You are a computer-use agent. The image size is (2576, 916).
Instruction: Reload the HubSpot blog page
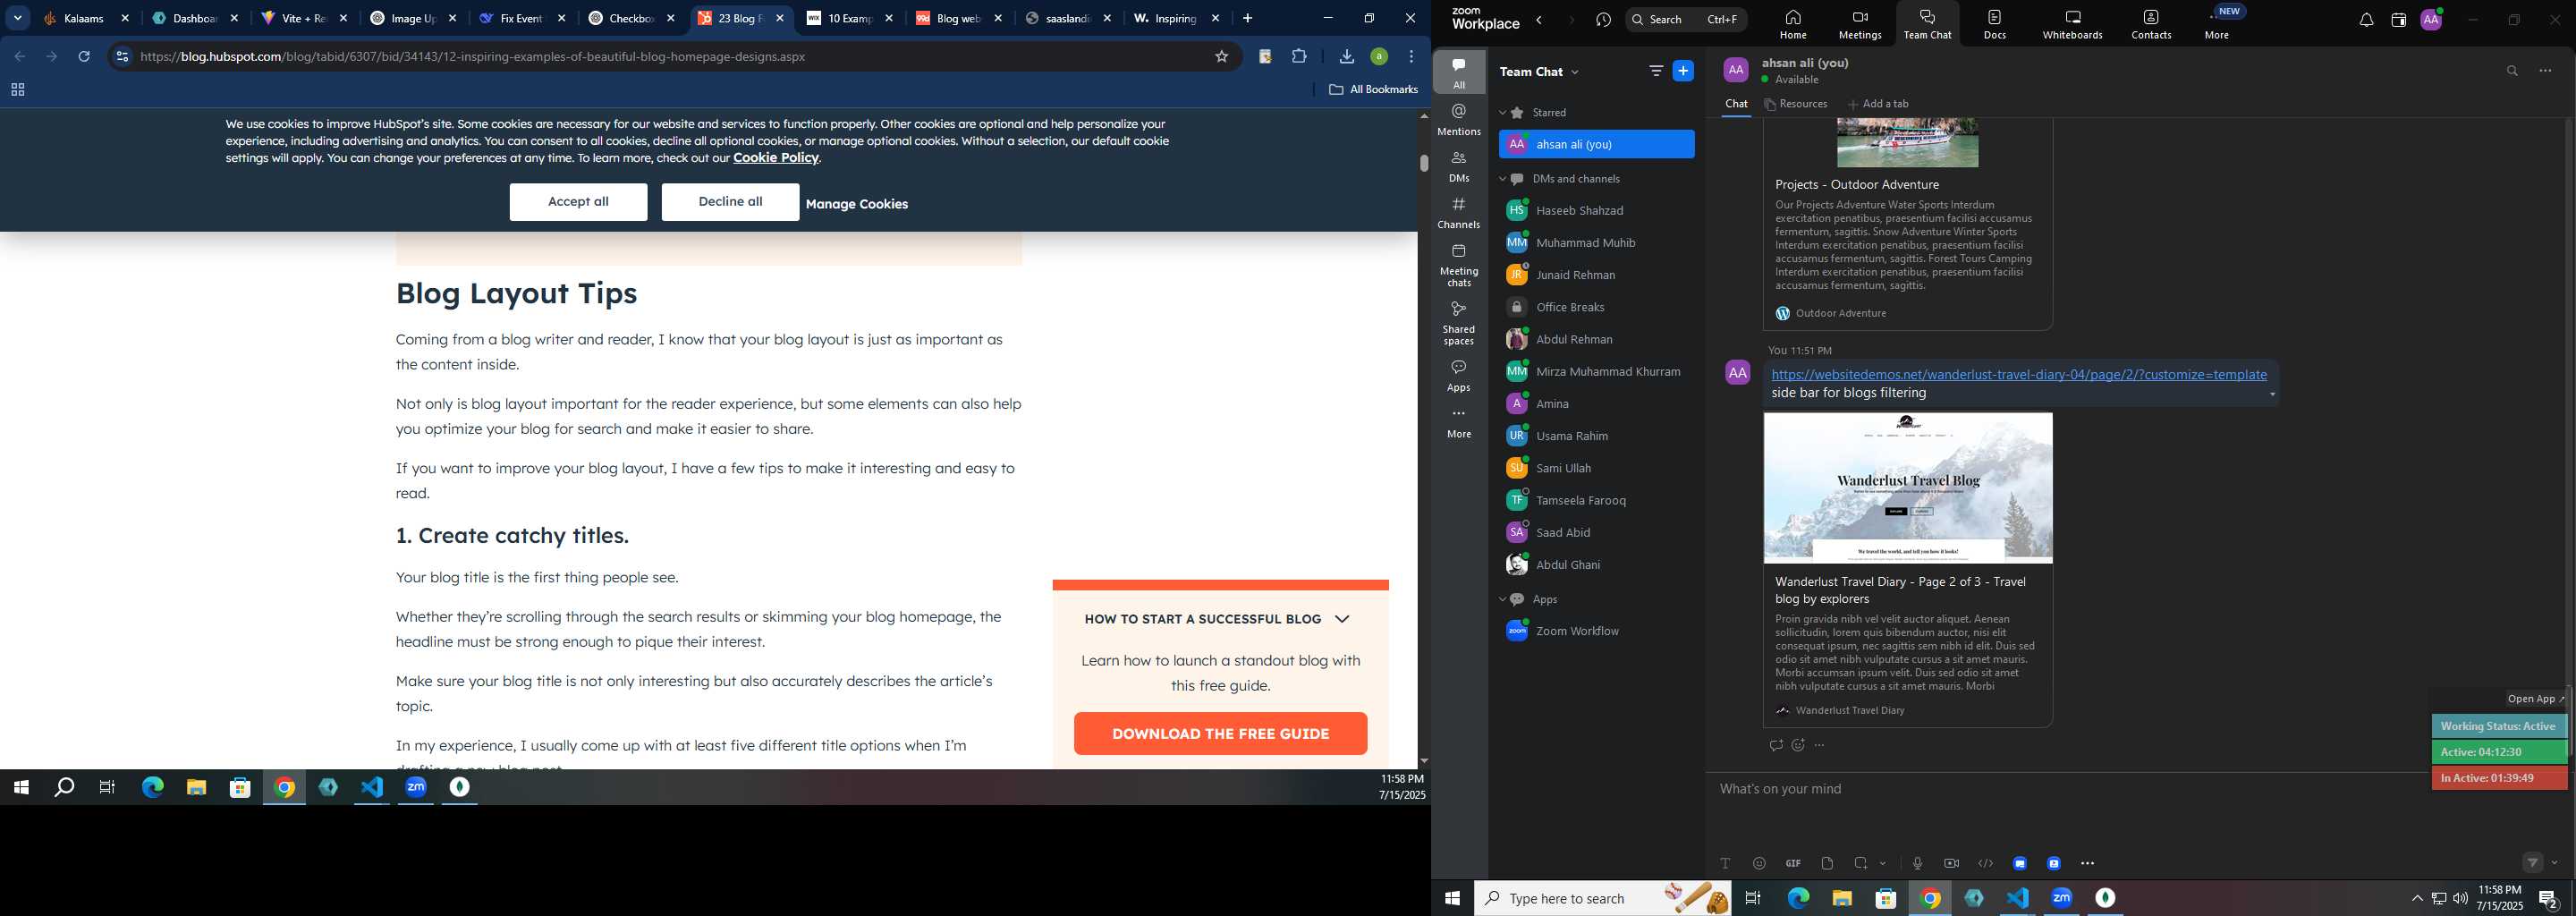click(x=85, y=57)
